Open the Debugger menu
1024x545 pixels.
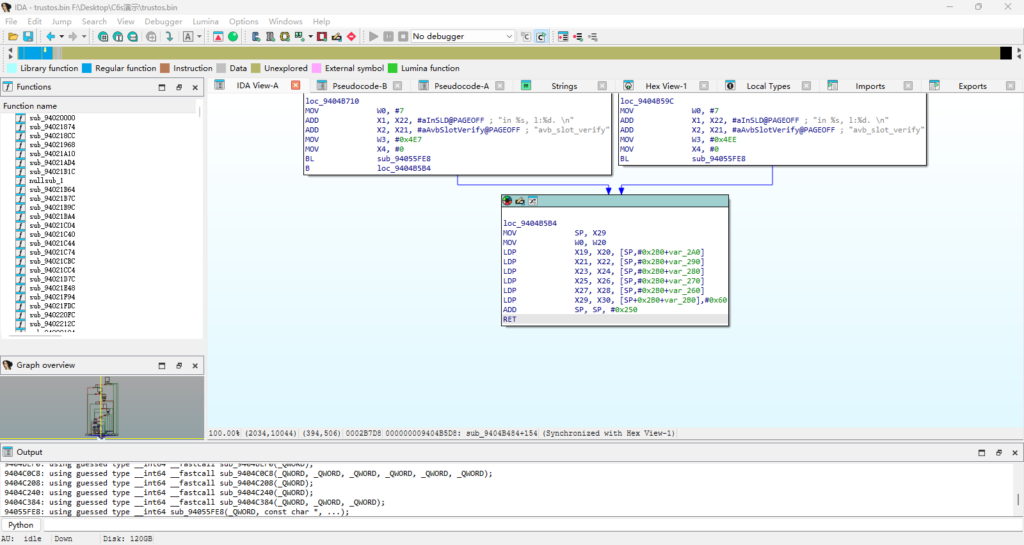pyautogui.click(x=163, y=21)
